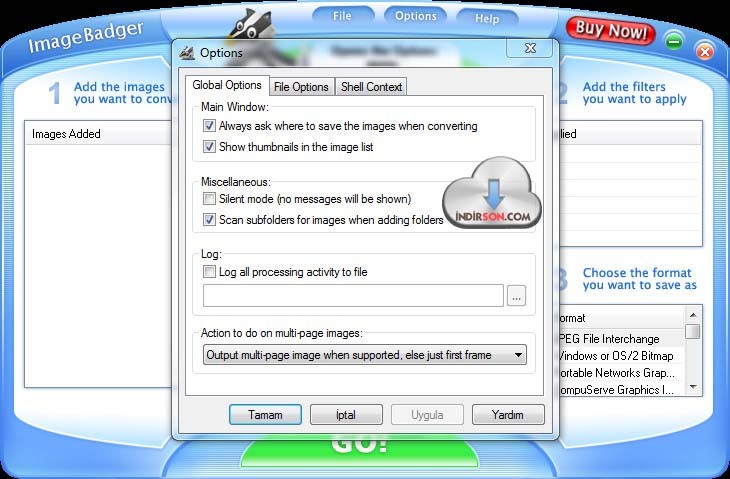Screen dimensions: 730x479
Task: Uncheck Show thumbnails in the image list
Action: pos(209,147)
